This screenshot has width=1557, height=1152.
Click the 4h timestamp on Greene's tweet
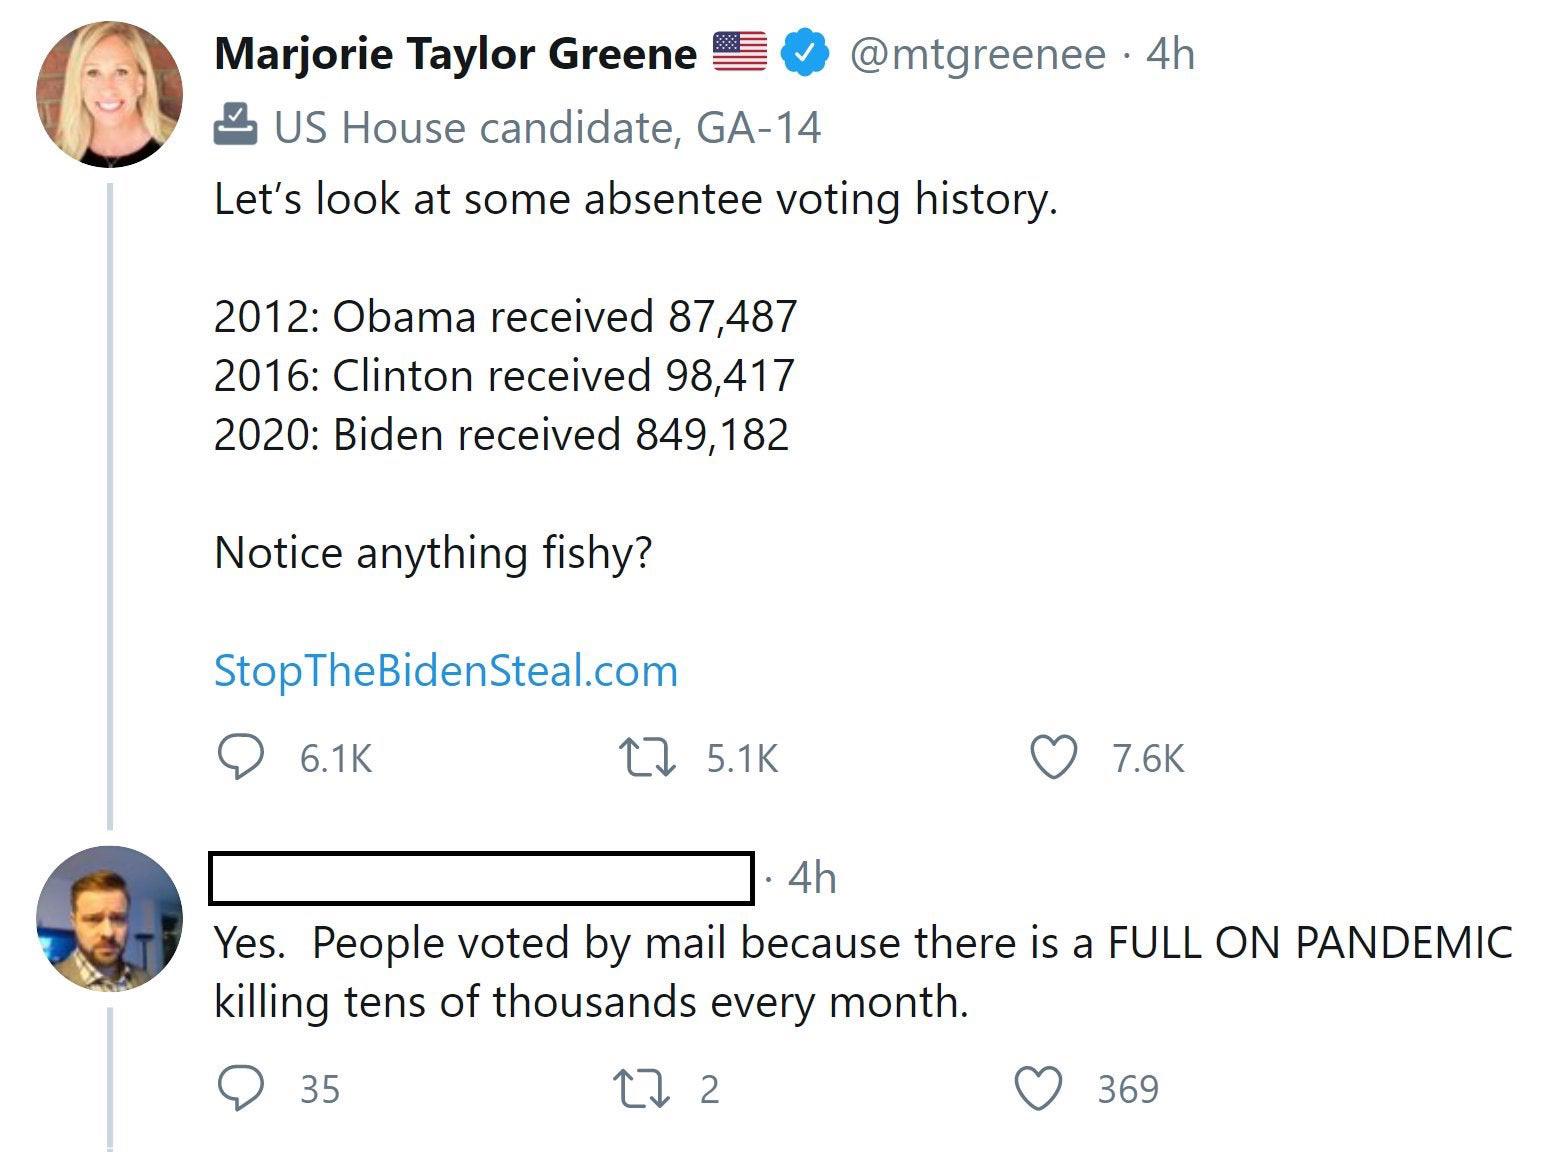click(x=1170, y=54)
